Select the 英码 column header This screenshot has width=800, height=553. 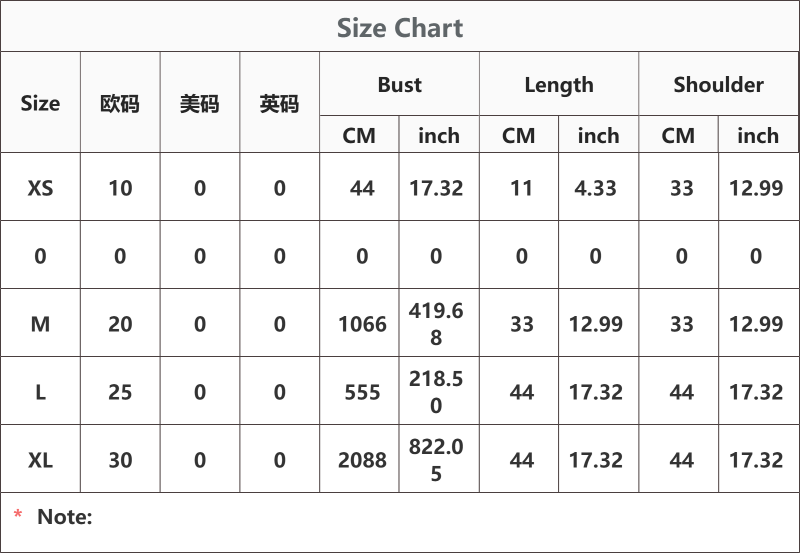(279, 104)
